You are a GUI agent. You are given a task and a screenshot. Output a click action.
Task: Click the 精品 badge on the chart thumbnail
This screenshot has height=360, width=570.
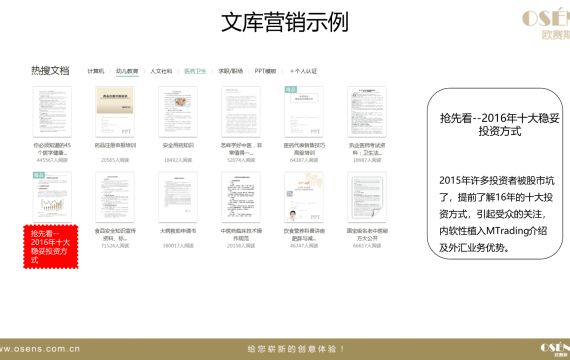click(39, 175)
